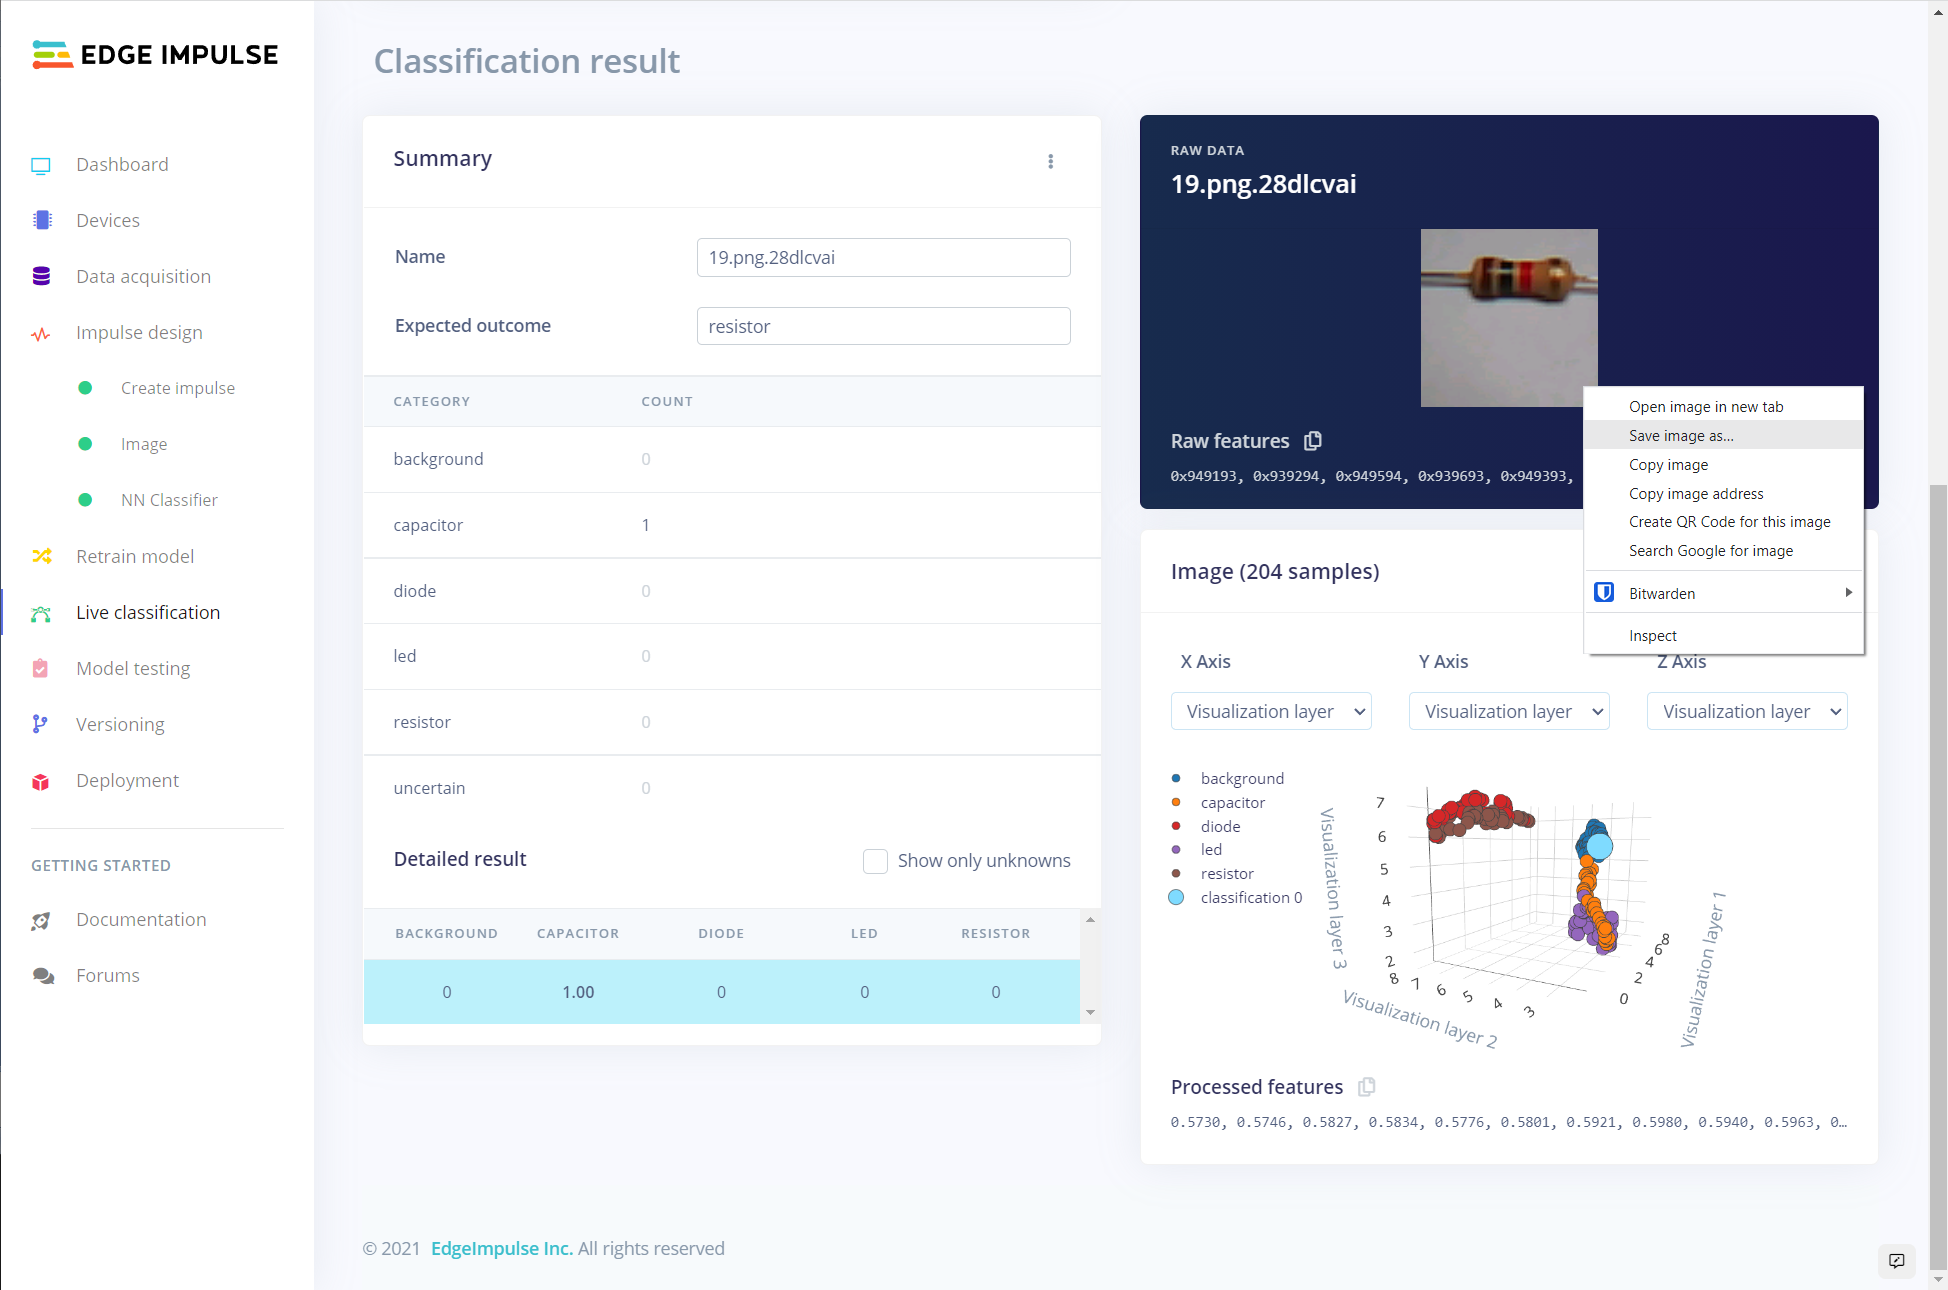1948x1290 pixels.
Task: Click the Name input field
Action: (x=883, y=257)
